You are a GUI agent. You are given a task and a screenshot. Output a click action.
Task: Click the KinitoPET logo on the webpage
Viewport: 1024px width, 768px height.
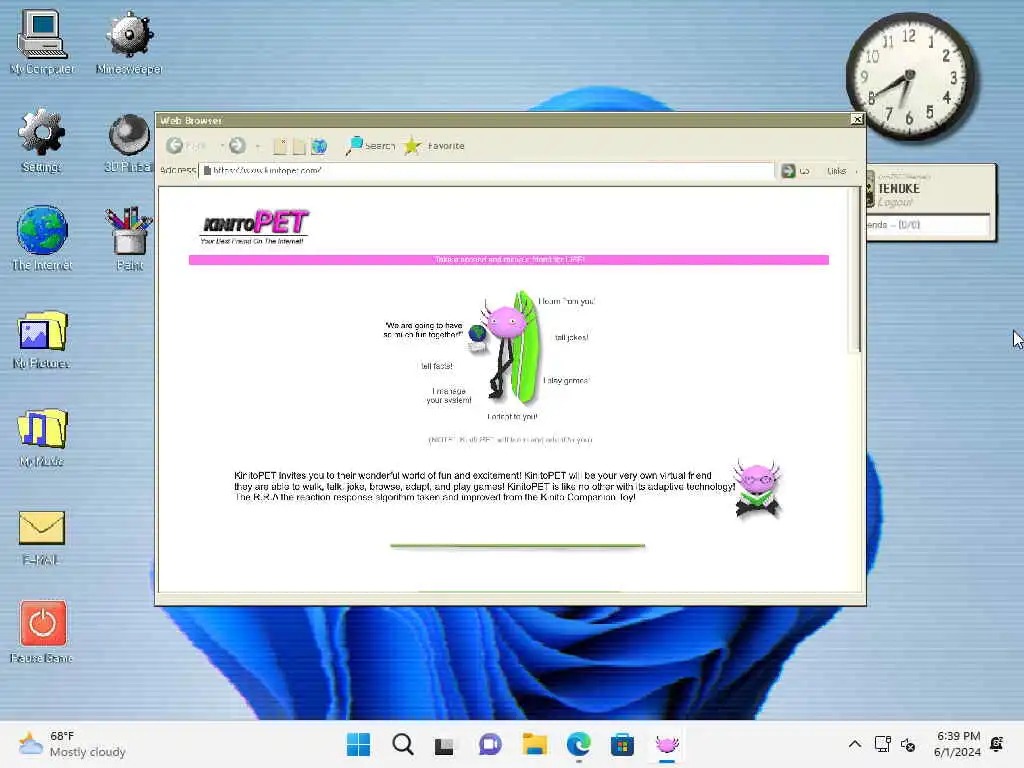[253, 227]
